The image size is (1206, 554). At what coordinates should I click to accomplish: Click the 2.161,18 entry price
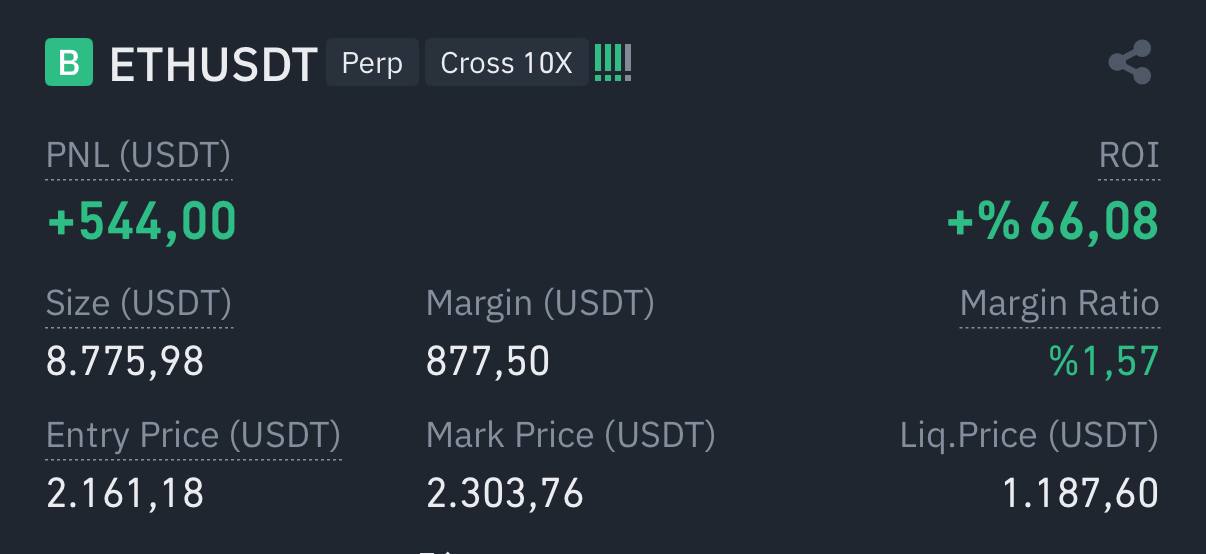[x=125, y=493]
